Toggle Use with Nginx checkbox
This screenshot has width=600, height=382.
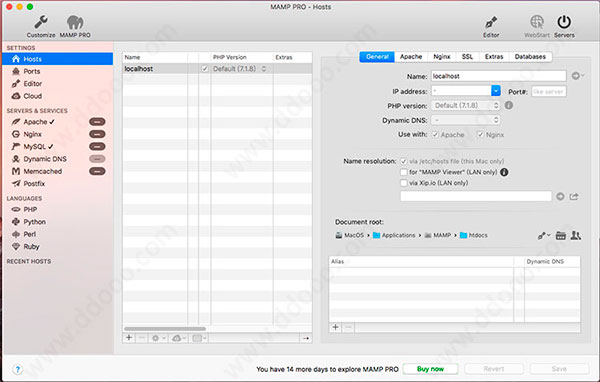480,135
